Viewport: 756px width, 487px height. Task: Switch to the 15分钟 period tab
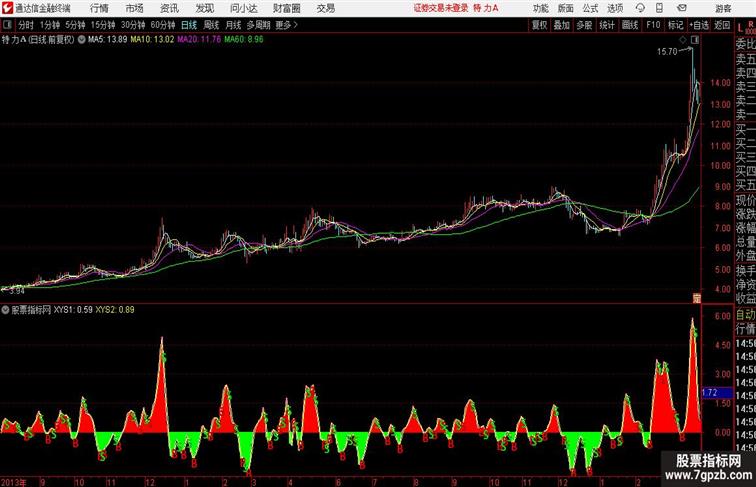click(x=103, y=25)
